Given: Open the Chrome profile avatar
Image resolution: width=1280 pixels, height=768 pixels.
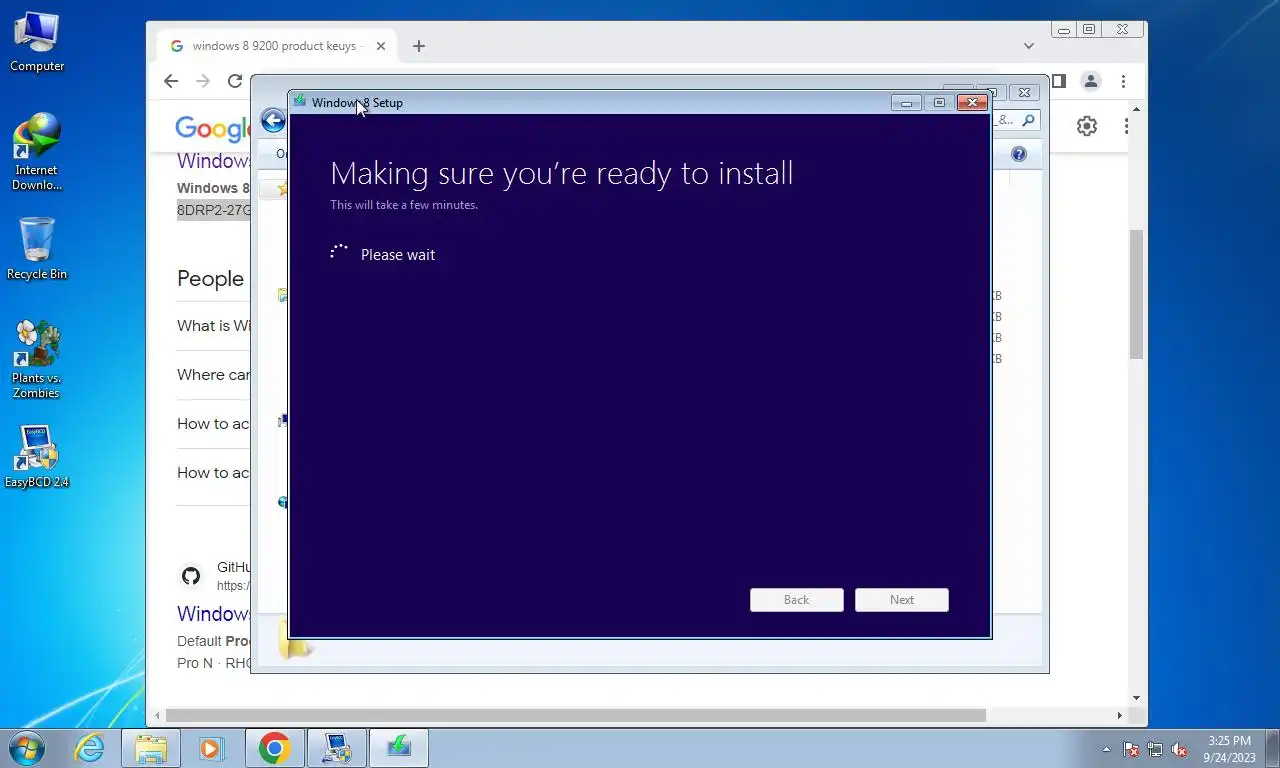Looking at the screenshot, I should 1091,81.
